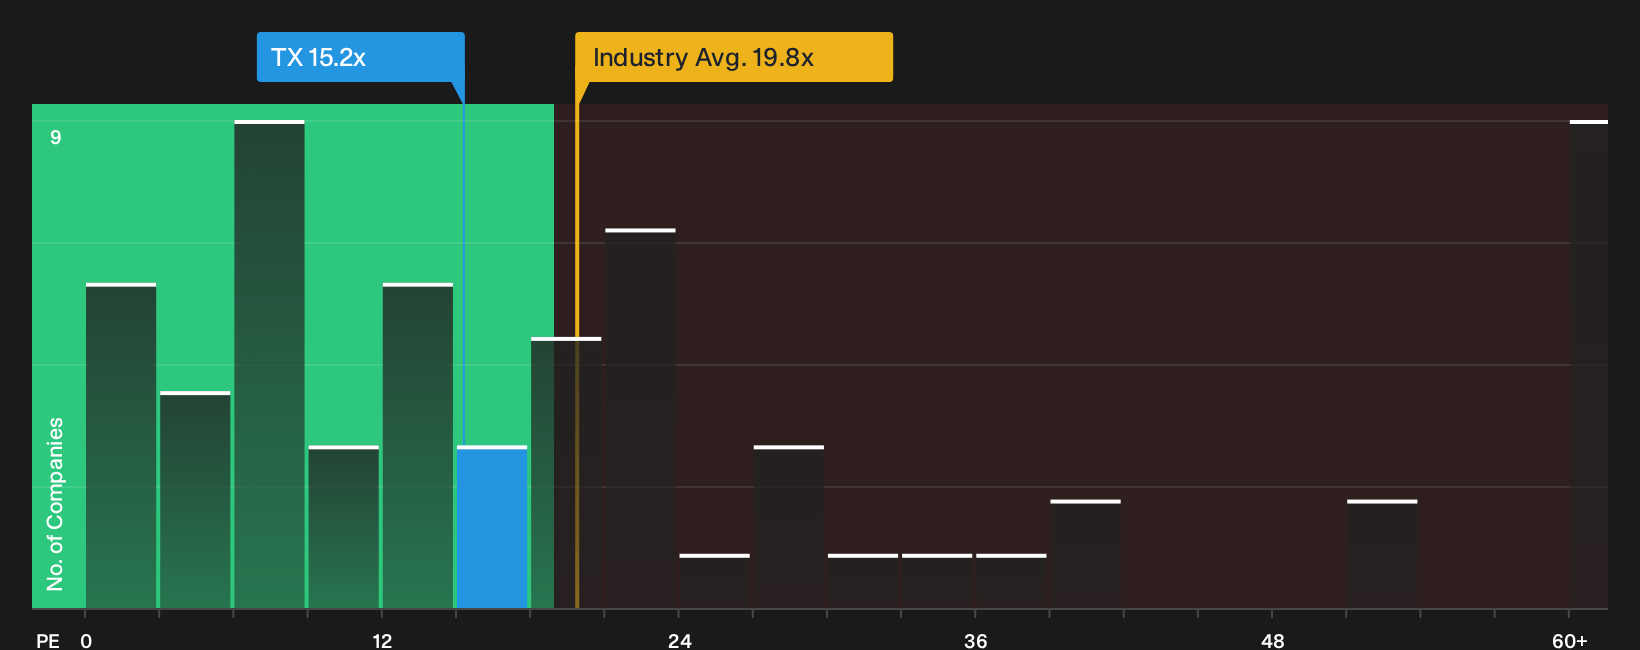Click the 'No. of Companies' axis title
Screen dimensions: 1640x650
[x=55, y=504]
